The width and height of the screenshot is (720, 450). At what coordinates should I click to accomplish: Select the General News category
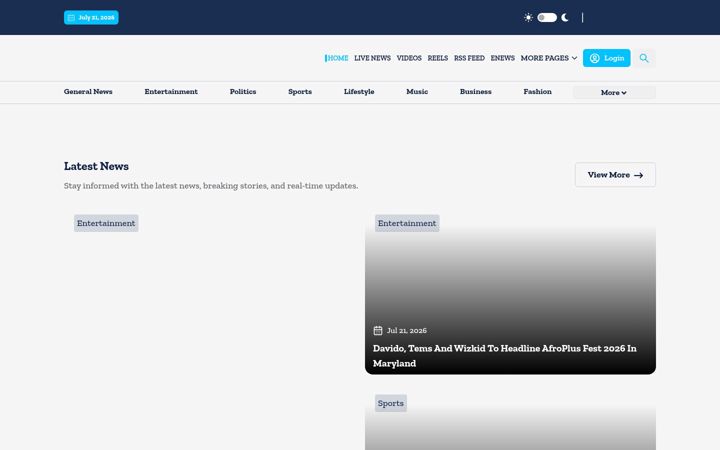(x=88, y=91)
